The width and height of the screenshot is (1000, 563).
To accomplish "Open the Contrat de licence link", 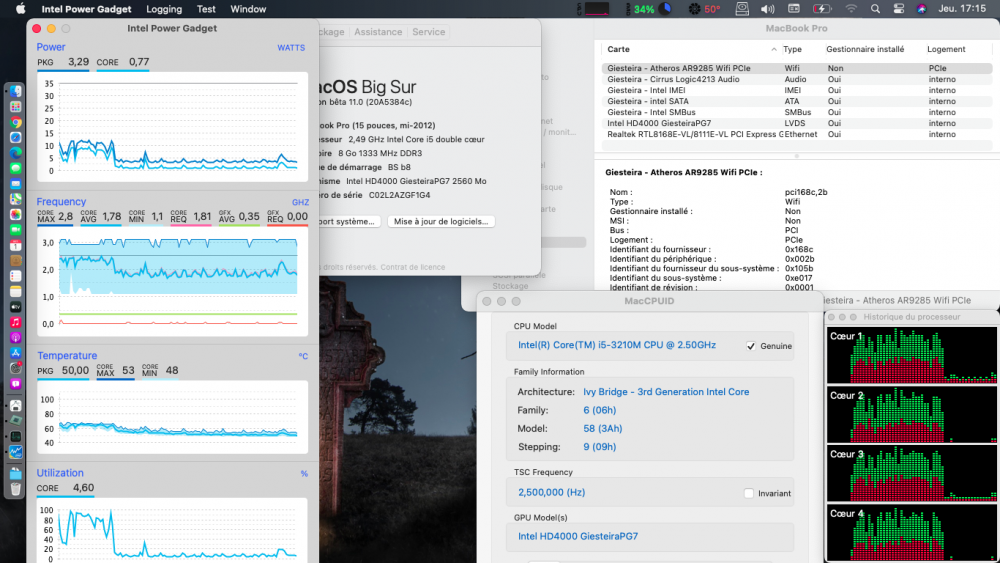I will click(x=413, y=267).
